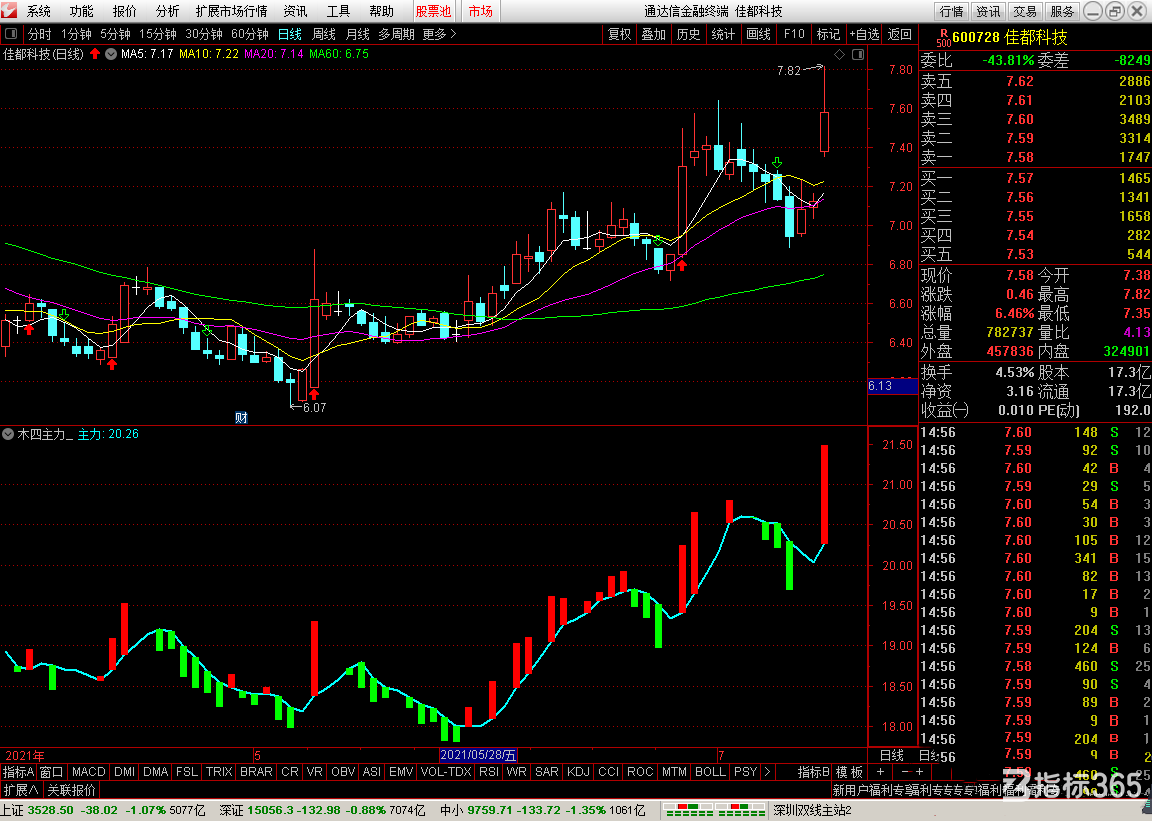Click the red up-arrow signal below 6.07 low
Viewport: 1152px width, 822px height.
(314, 395)
